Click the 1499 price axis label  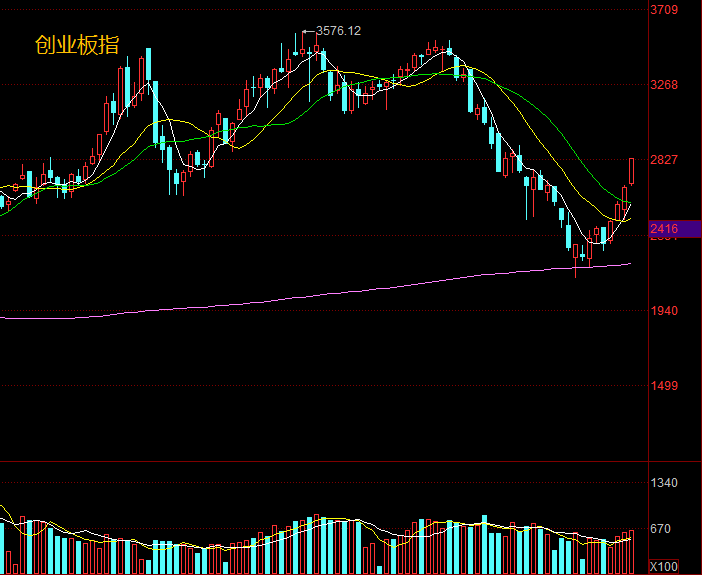(x=664, y=386)
